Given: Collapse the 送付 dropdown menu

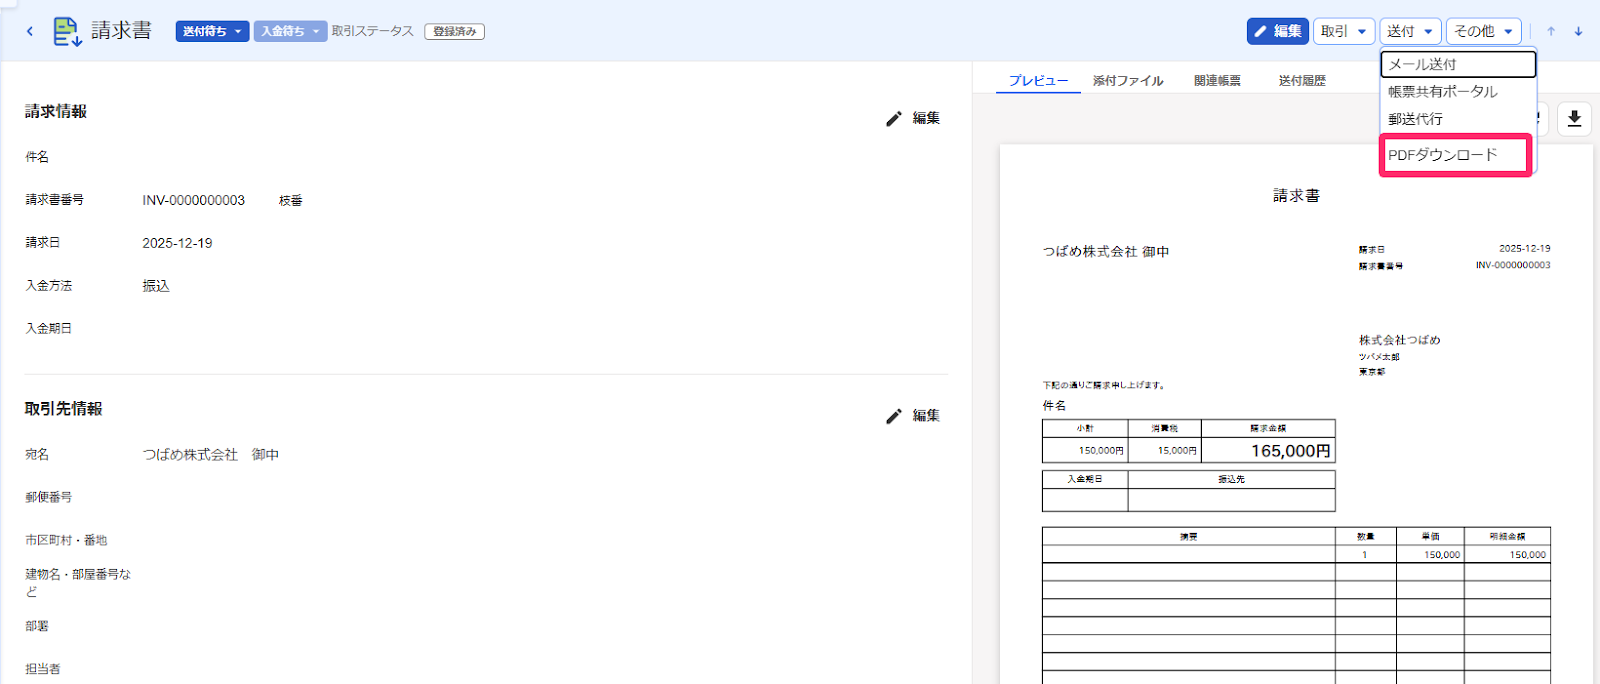Looking at the screenshot, I should click(1411, 31).
